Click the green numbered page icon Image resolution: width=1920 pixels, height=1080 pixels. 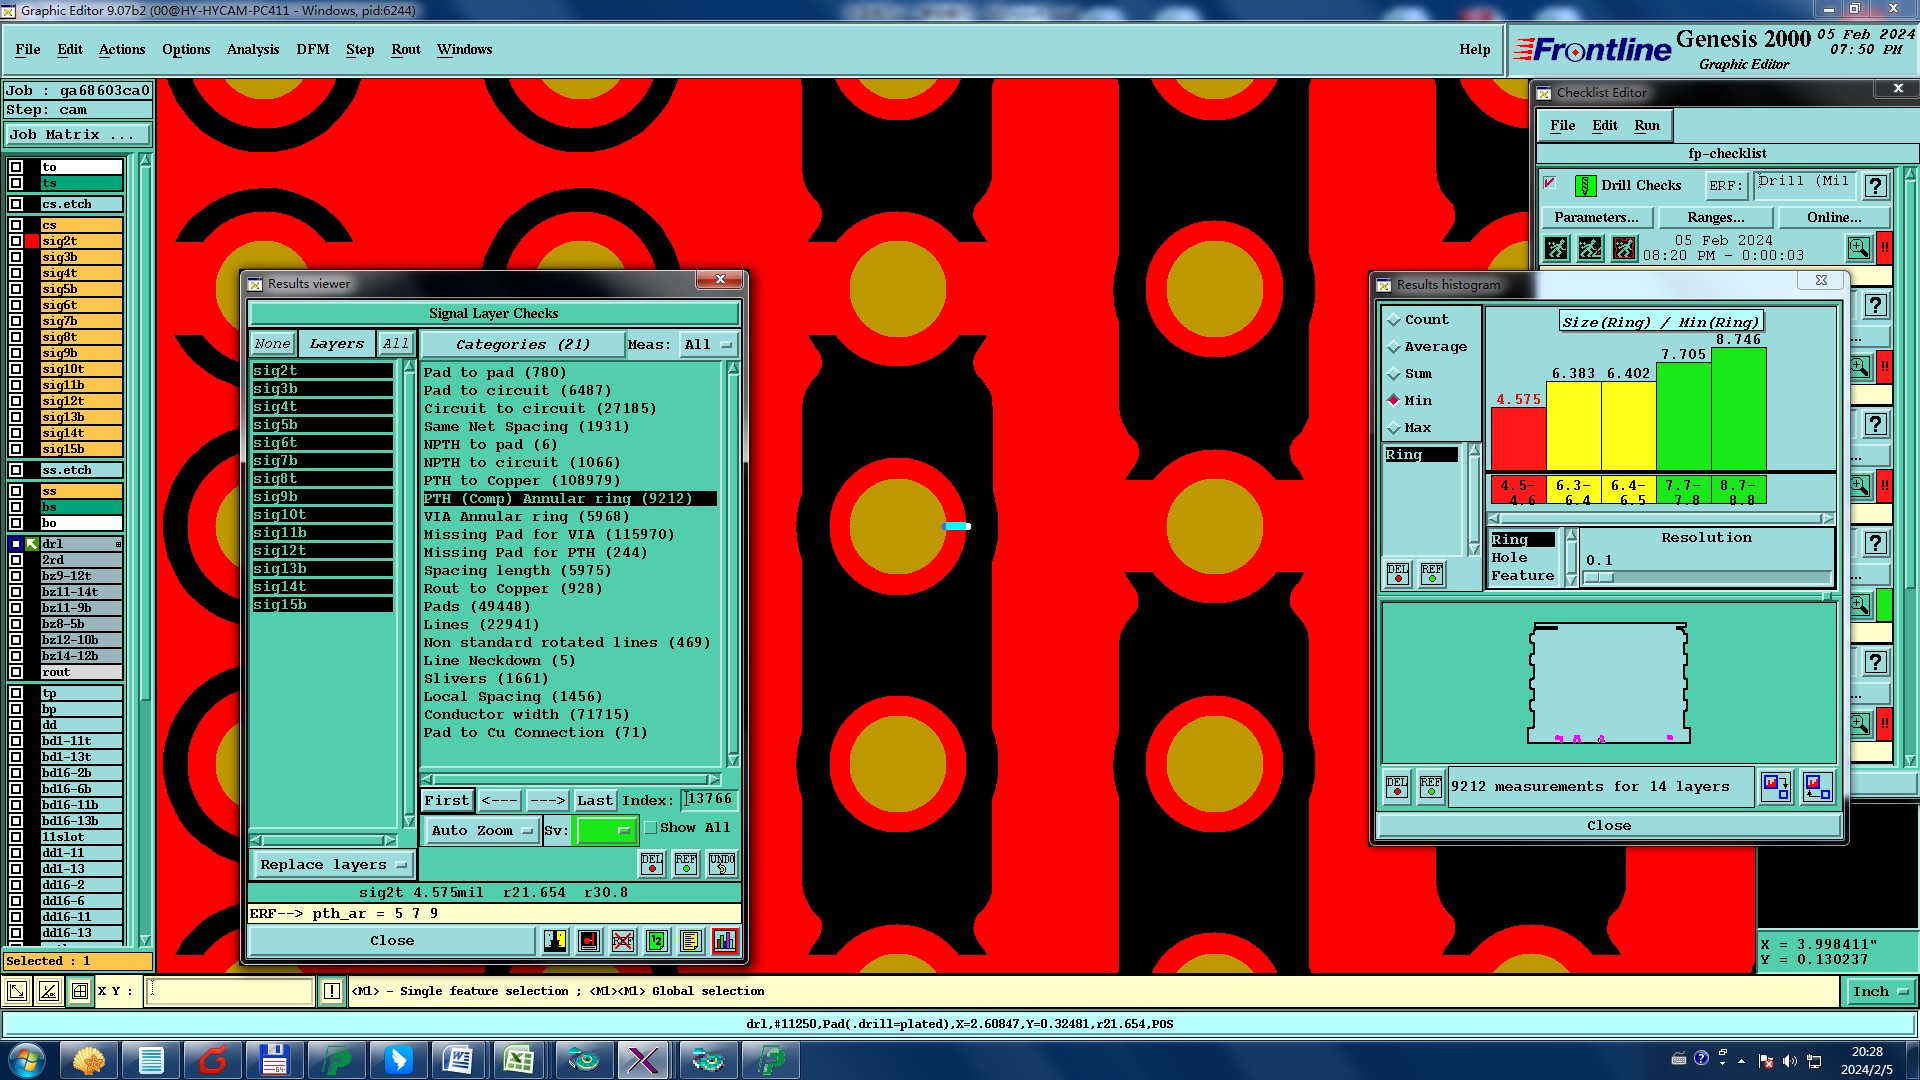coord(657,941)
